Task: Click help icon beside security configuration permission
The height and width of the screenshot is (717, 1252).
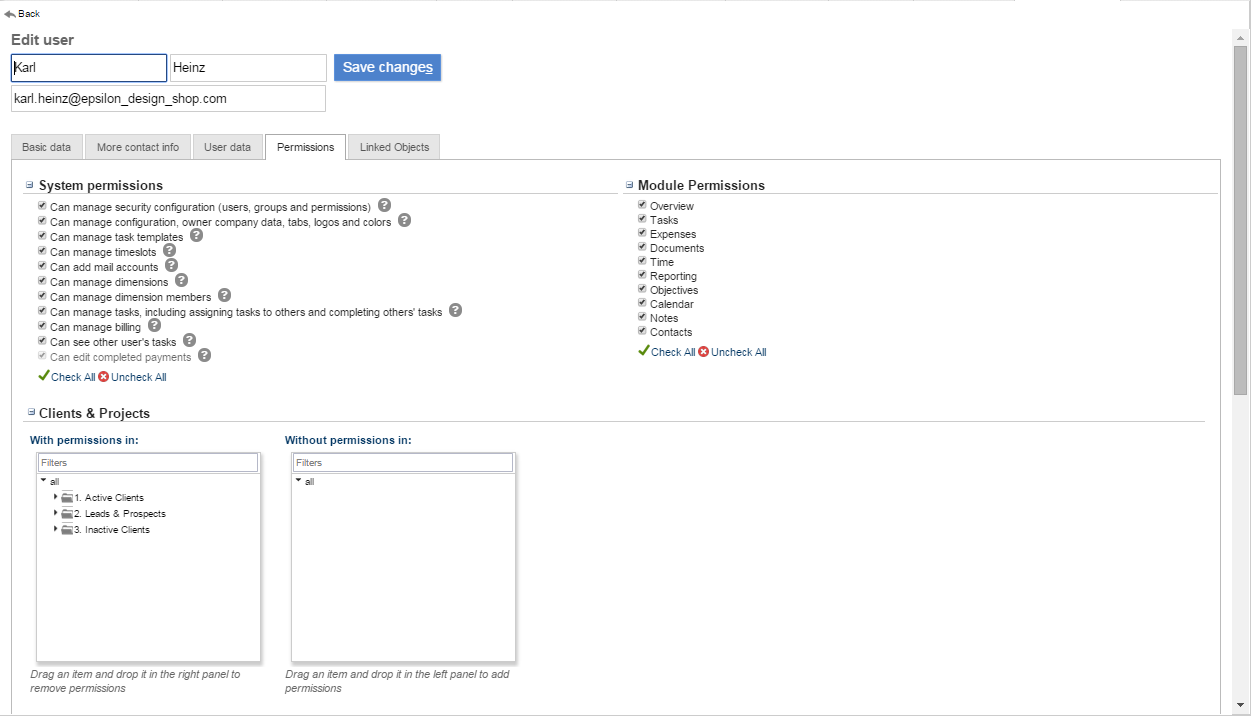Action: 384,206
